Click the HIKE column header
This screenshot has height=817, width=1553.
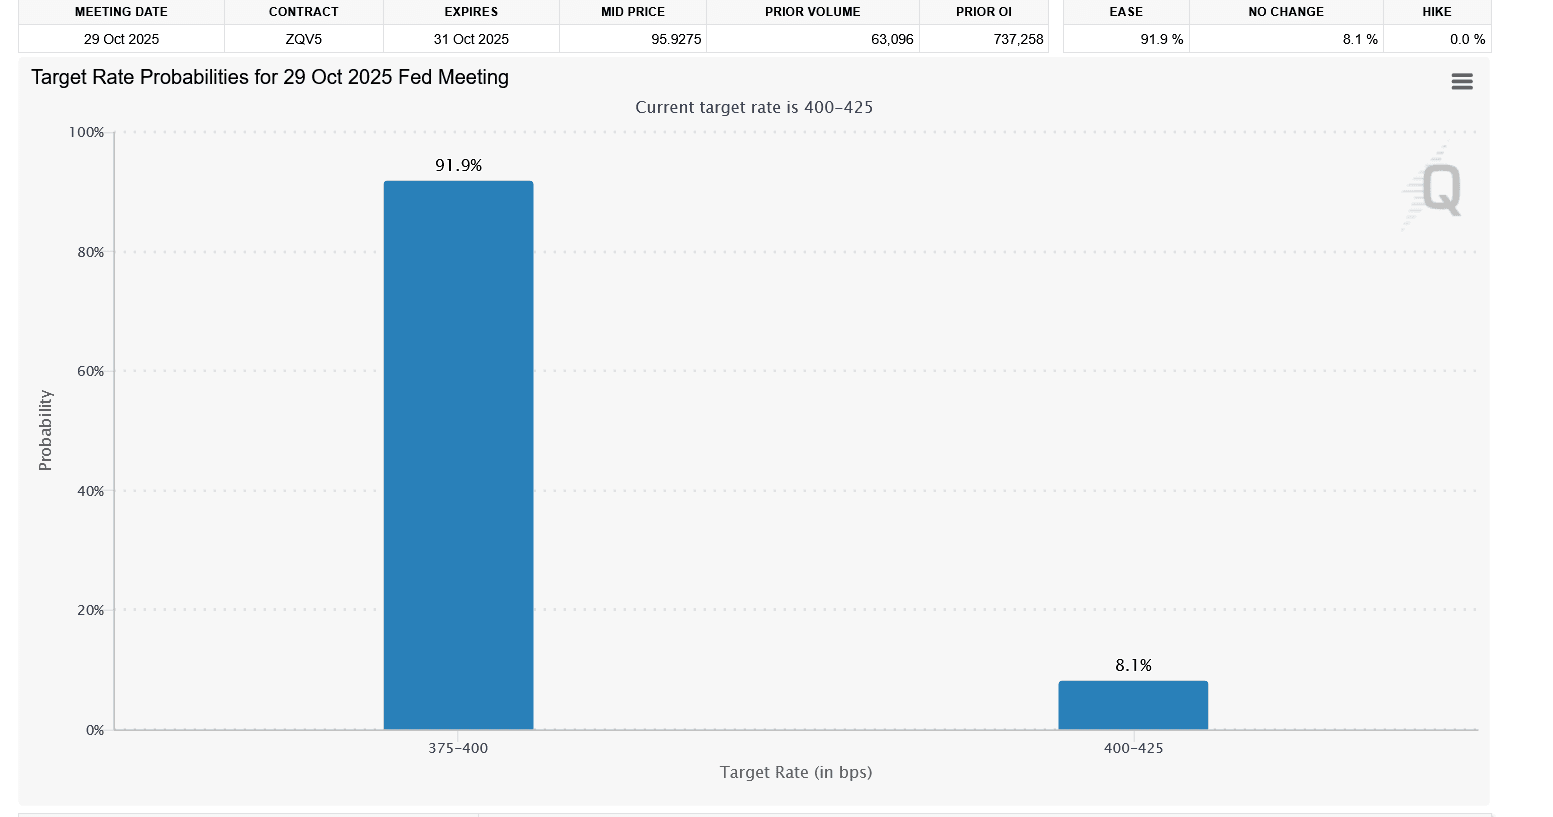pyautogui.click(x=1437, y=11)
